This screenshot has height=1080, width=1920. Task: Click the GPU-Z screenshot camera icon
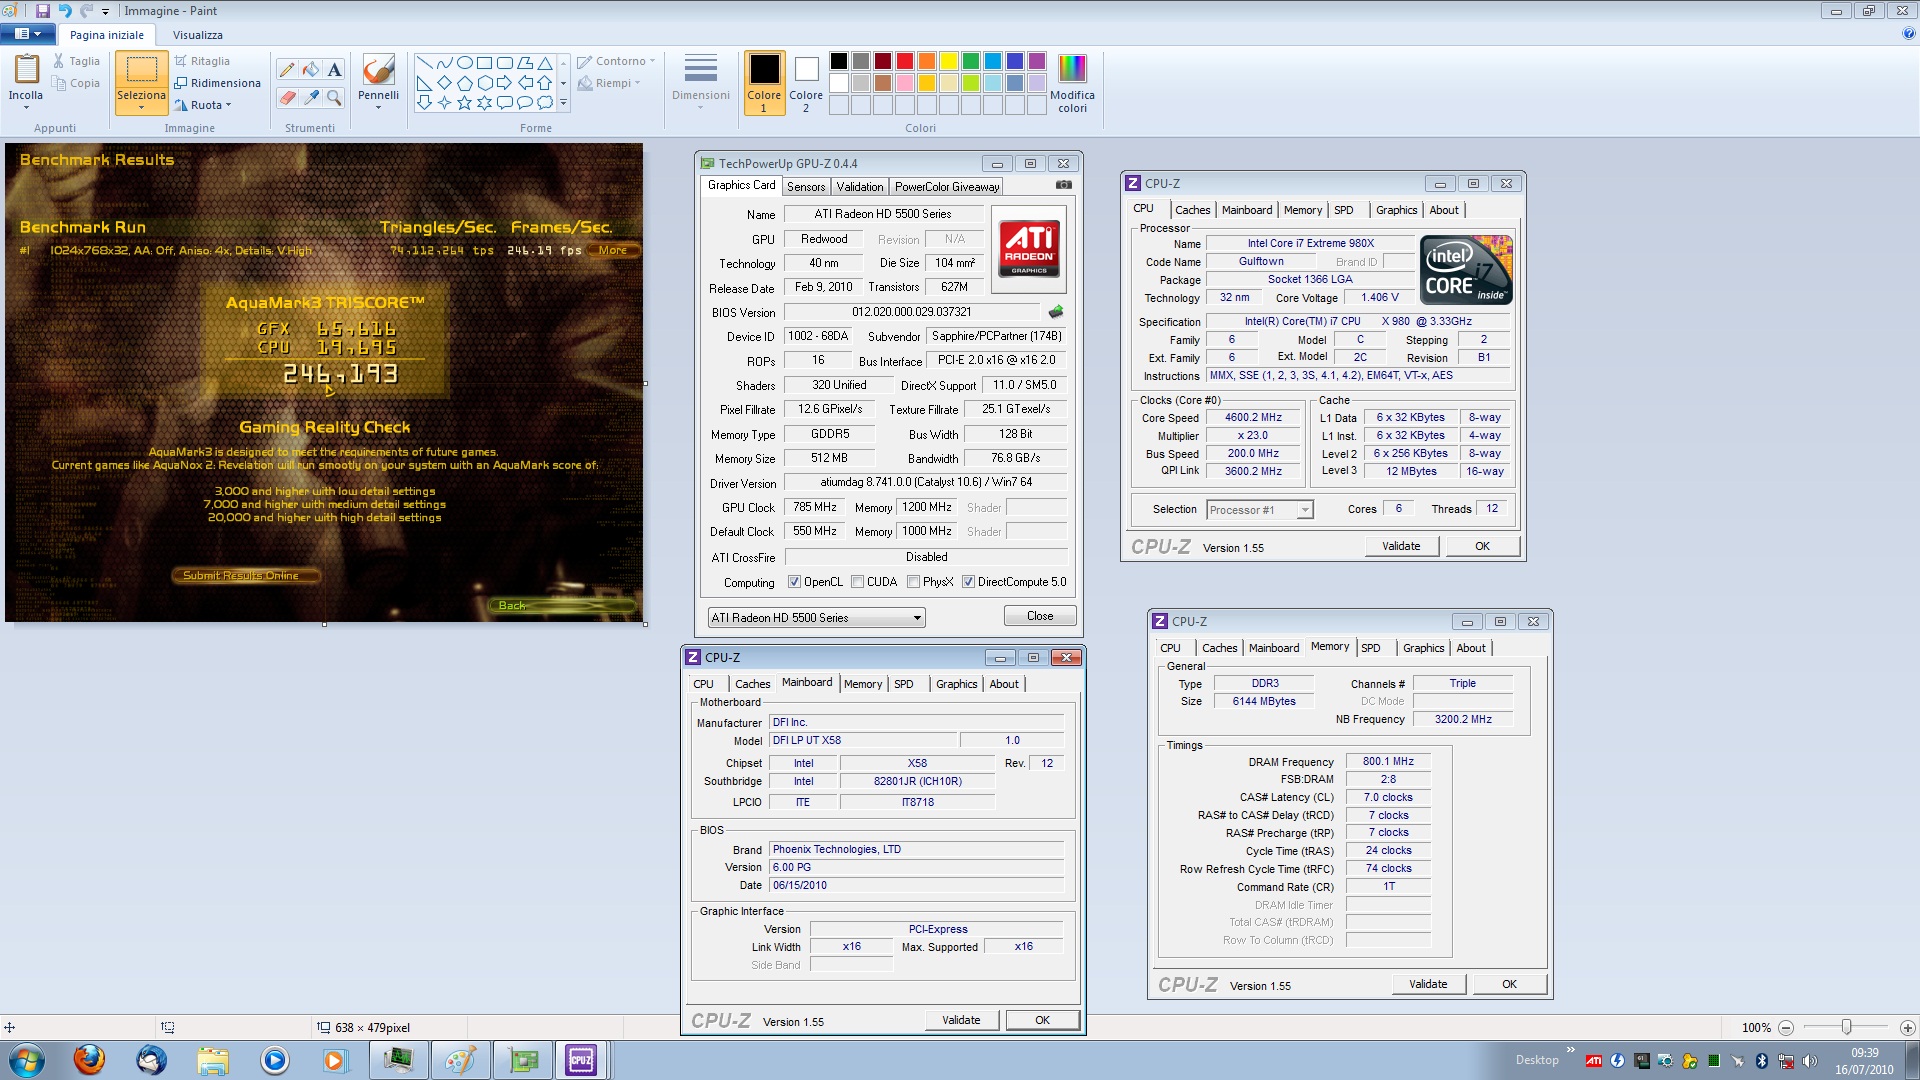[x=1064, y=185]
